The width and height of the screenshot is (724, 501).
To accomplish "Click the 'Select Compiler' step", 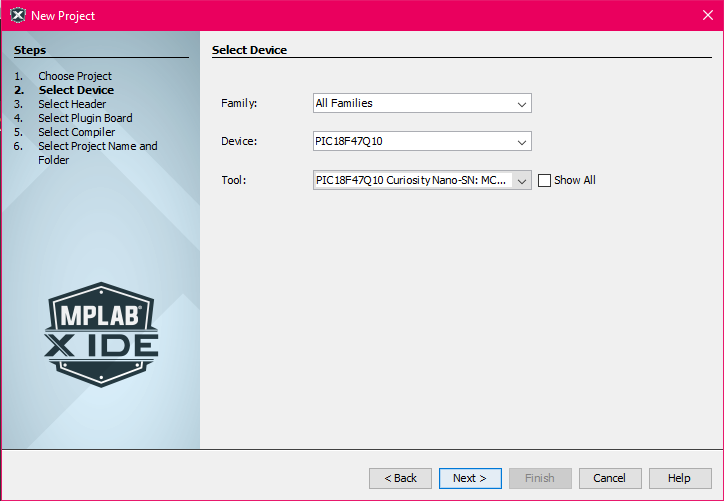I will (77, 132).
